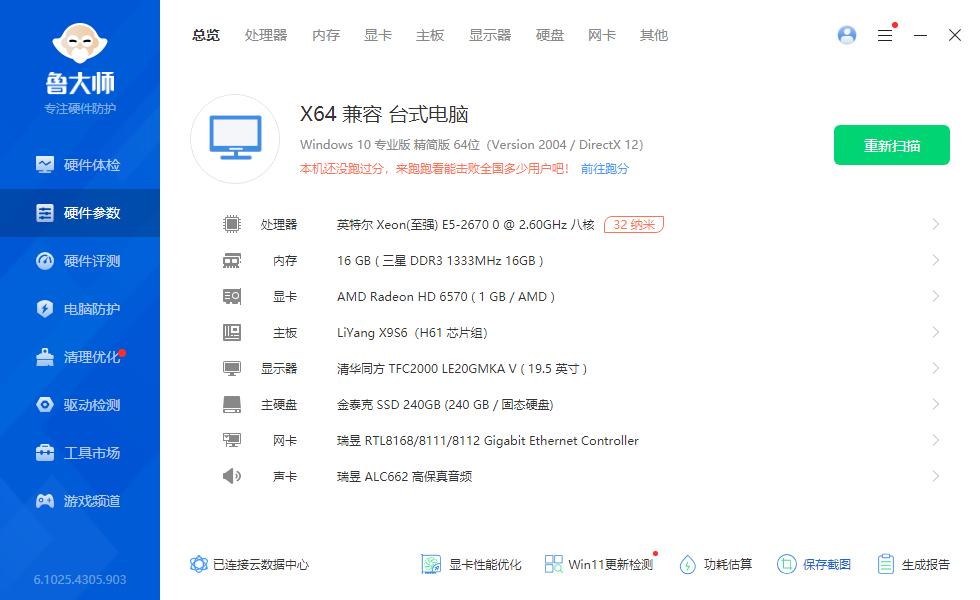This screenshot has height=600, width=980.
Task: Open 电脑防护 shield icon in sidebar
Action: 45,309
